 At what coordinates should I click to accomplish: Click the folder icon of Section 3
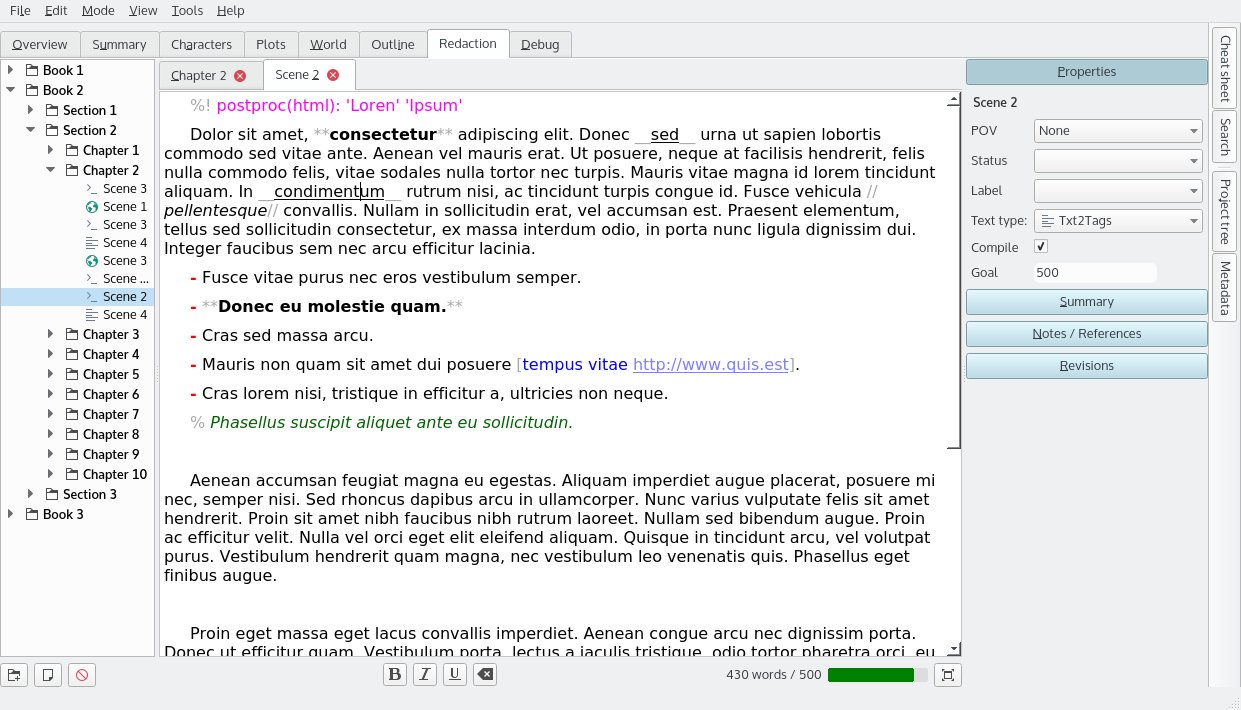coord(51,495)
